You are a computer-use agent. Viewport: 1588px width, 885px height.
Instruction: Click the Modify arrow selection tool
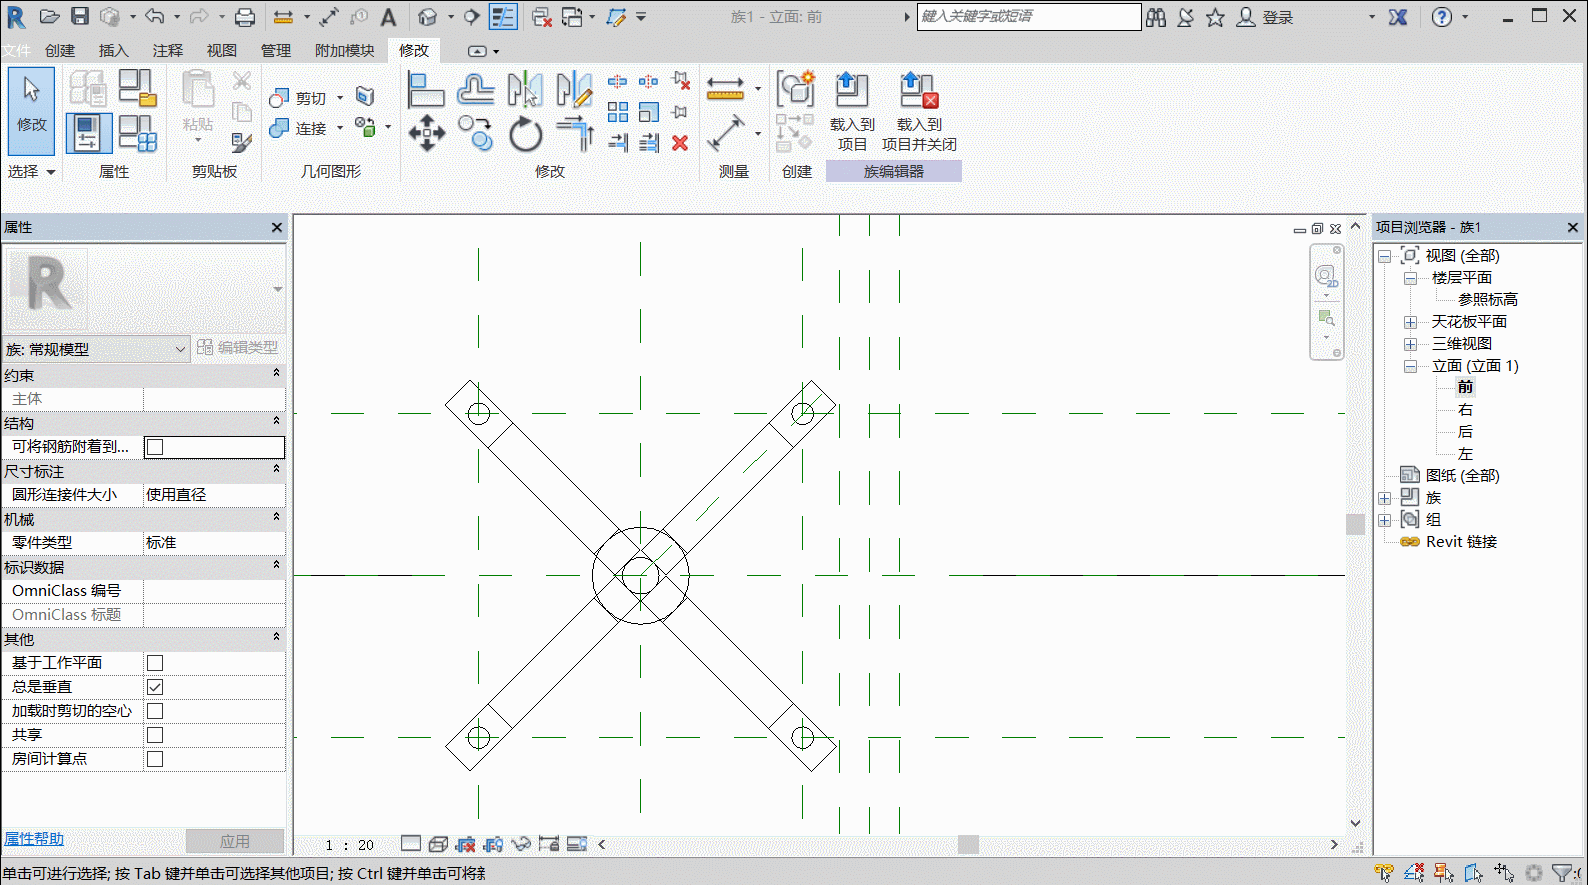click(x=31, y=110)
